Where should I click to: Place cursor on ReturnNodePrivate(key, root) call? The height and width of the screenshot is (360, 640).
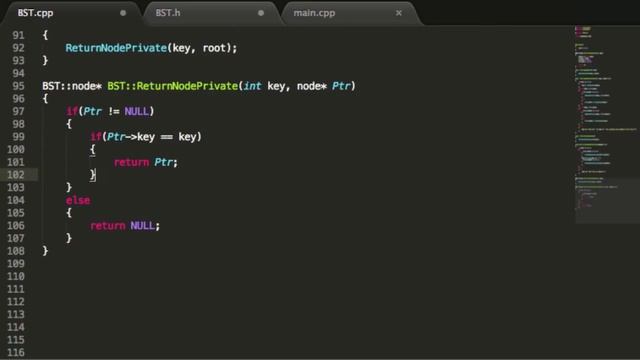pos(151,48)
